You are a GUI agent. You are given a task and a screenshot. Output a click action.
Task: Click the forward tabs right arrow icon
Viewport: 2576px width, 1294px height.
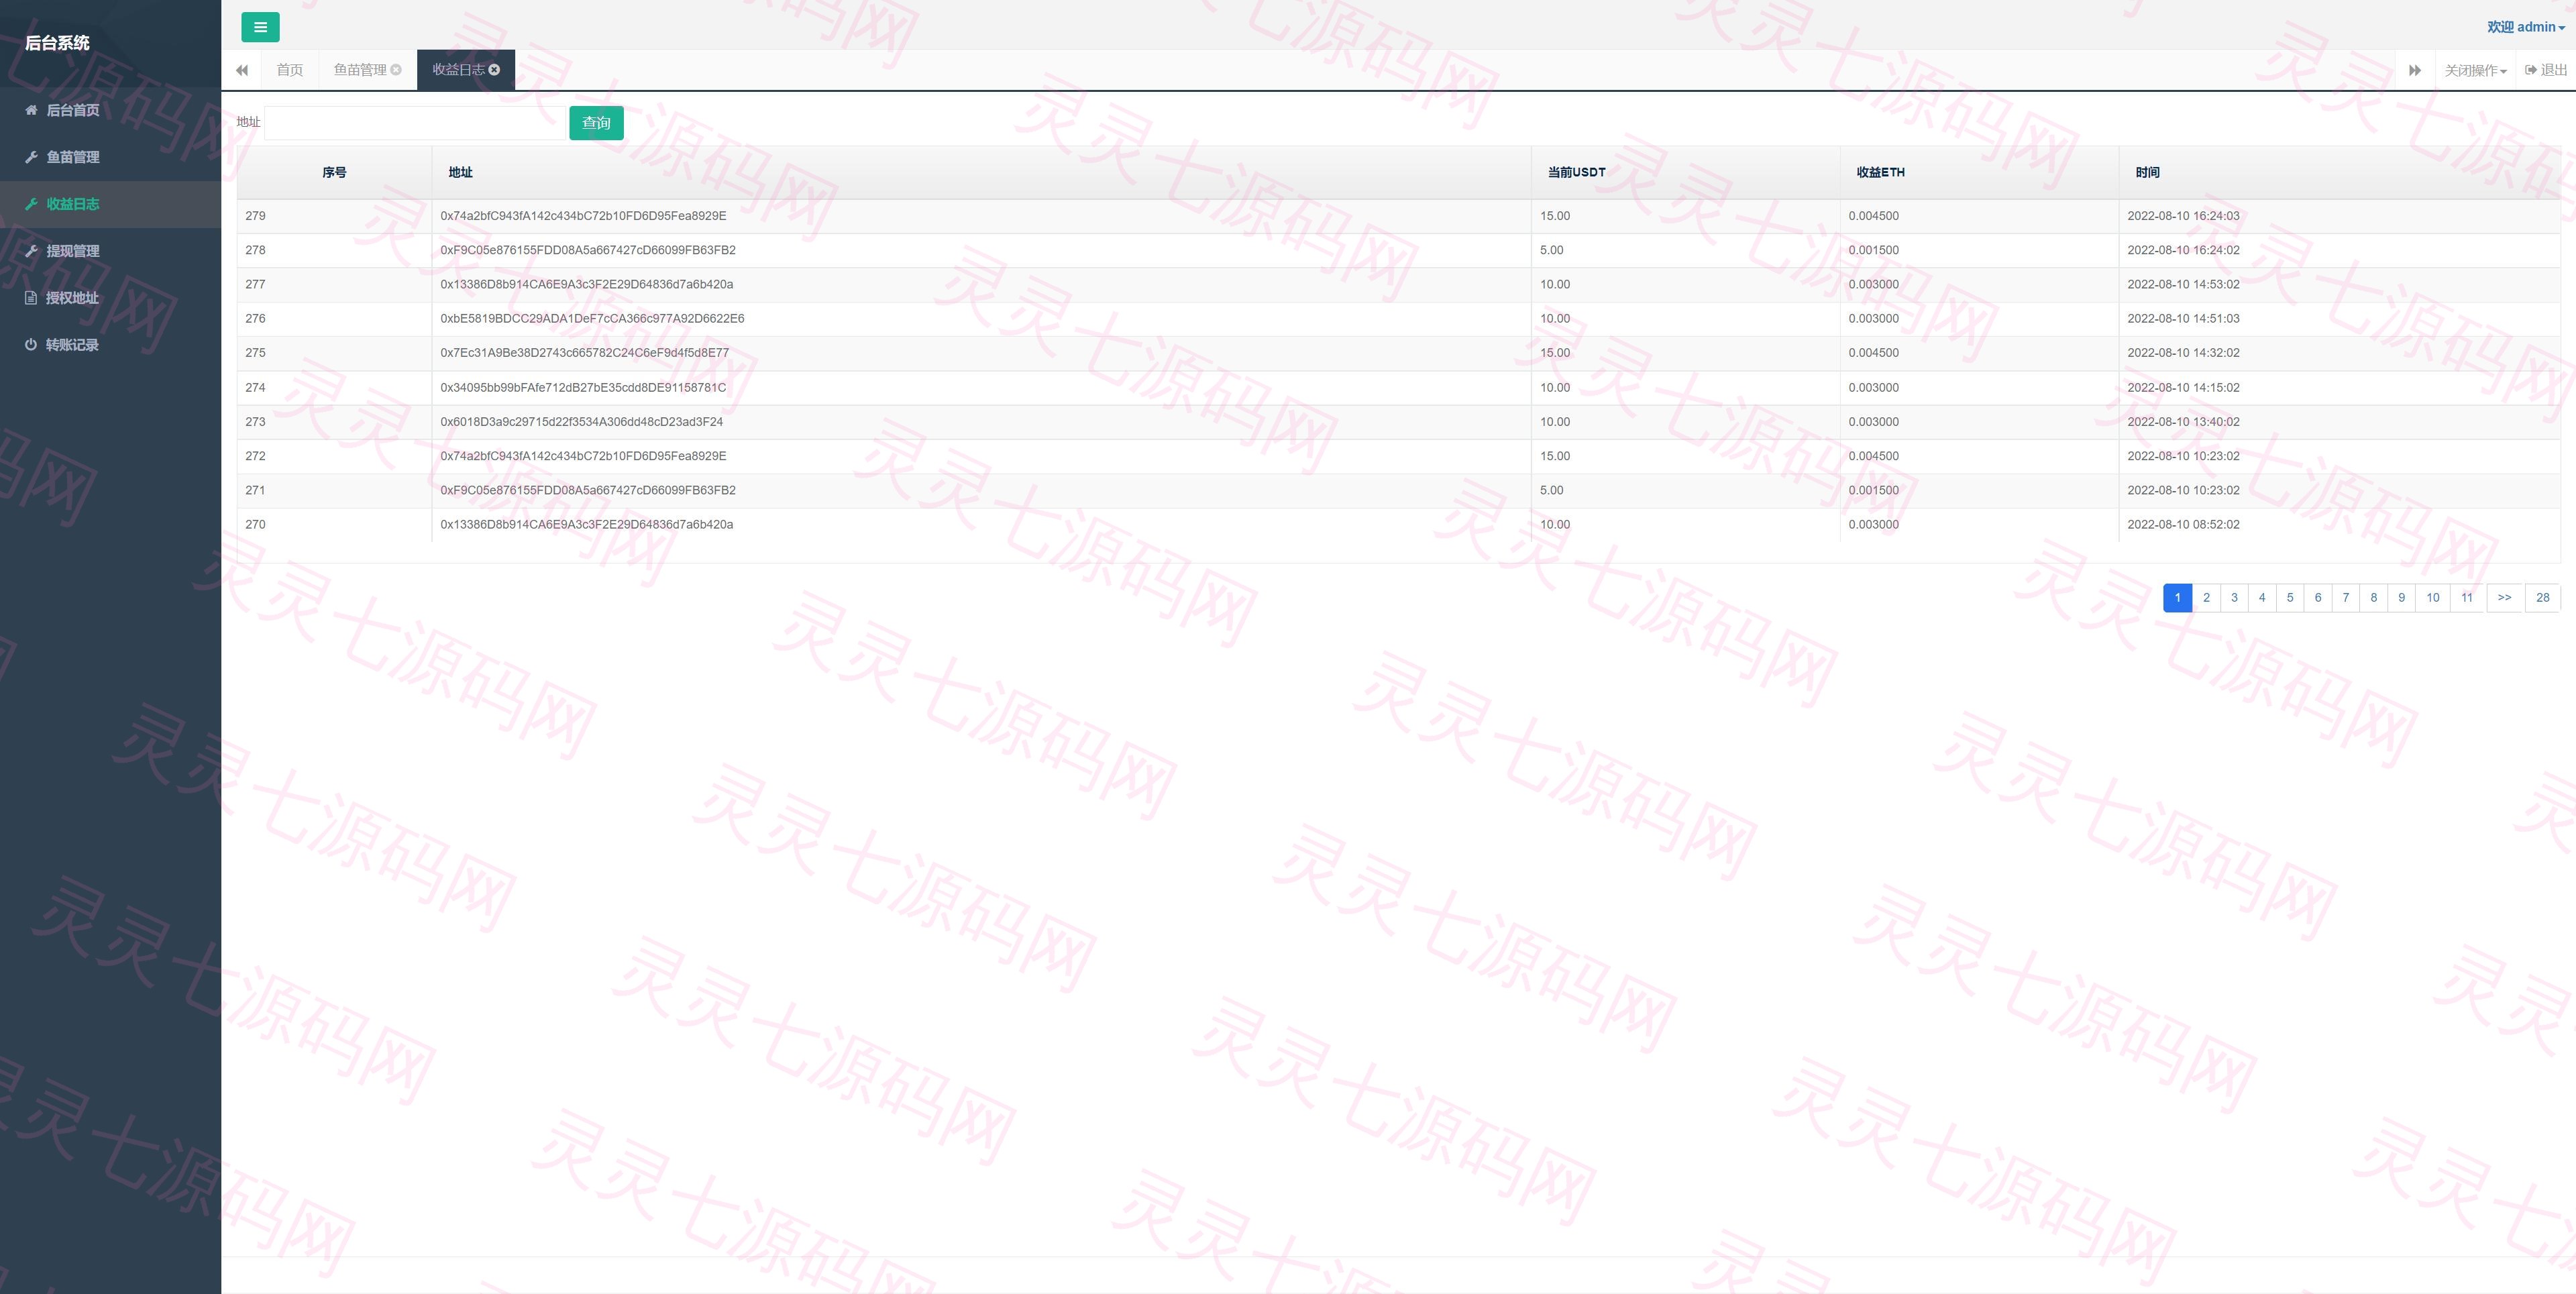(x=2414, y=70)
